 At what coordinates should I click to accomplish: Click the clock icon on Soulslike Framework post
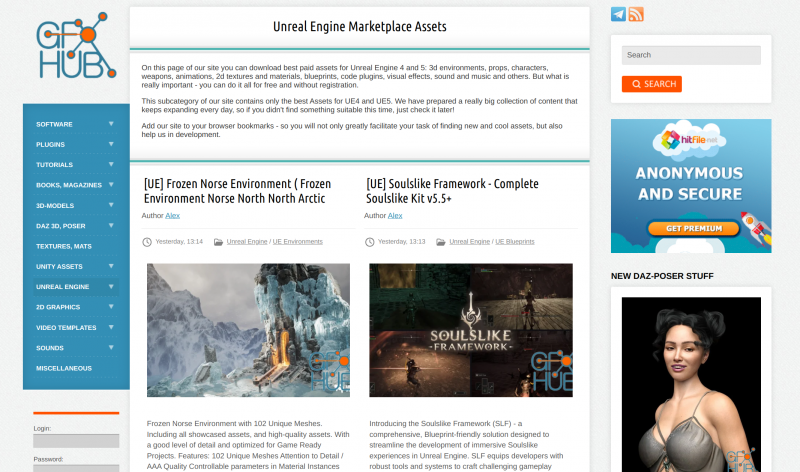[x=370, y=241]
